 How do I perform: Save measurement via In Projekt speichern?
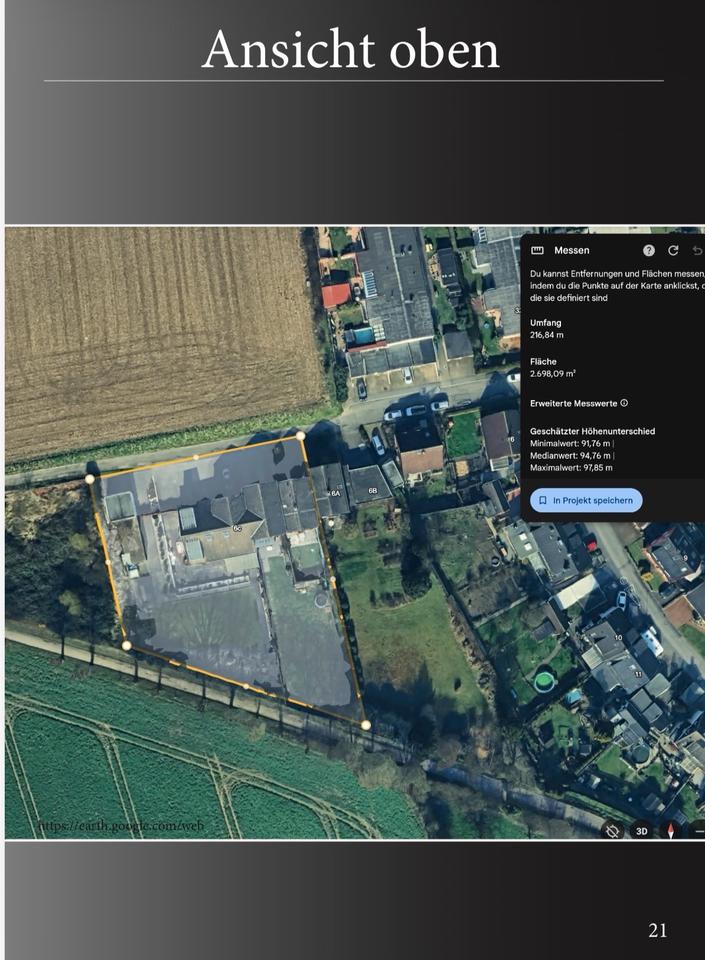585,500
